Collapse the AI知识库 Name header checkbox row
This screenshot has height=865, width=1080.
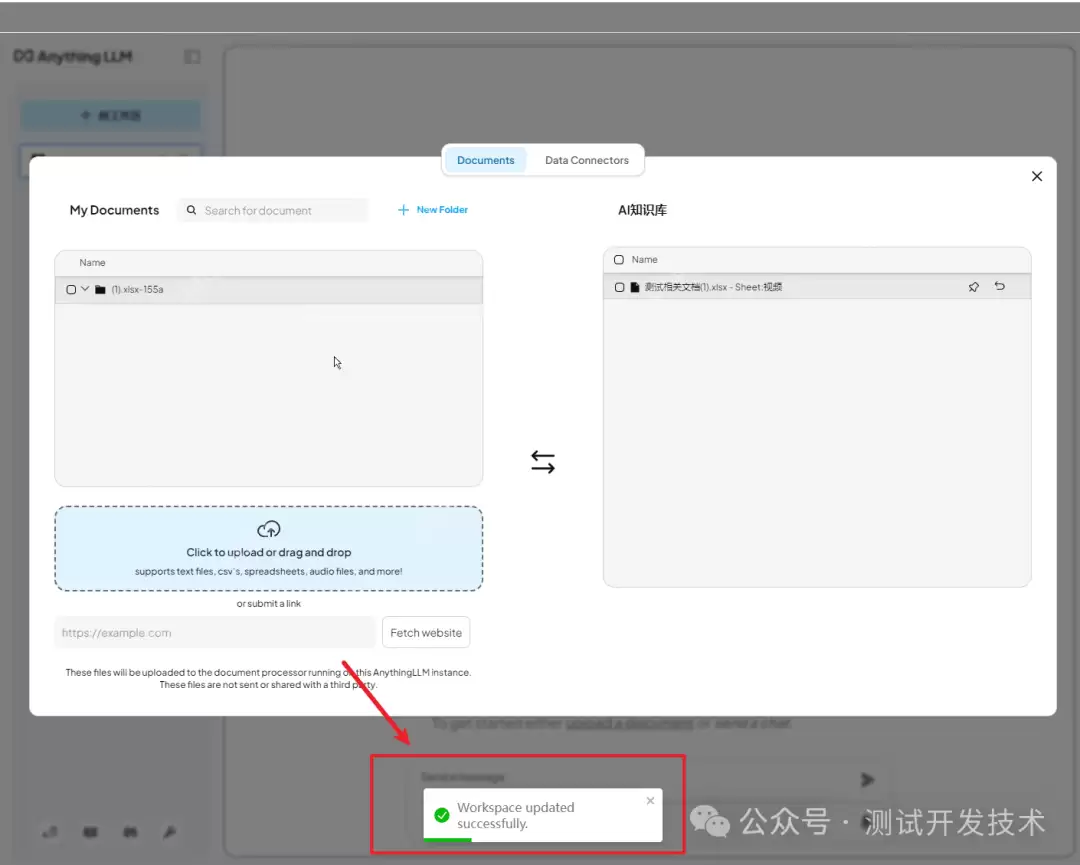[x=619, y=259]
